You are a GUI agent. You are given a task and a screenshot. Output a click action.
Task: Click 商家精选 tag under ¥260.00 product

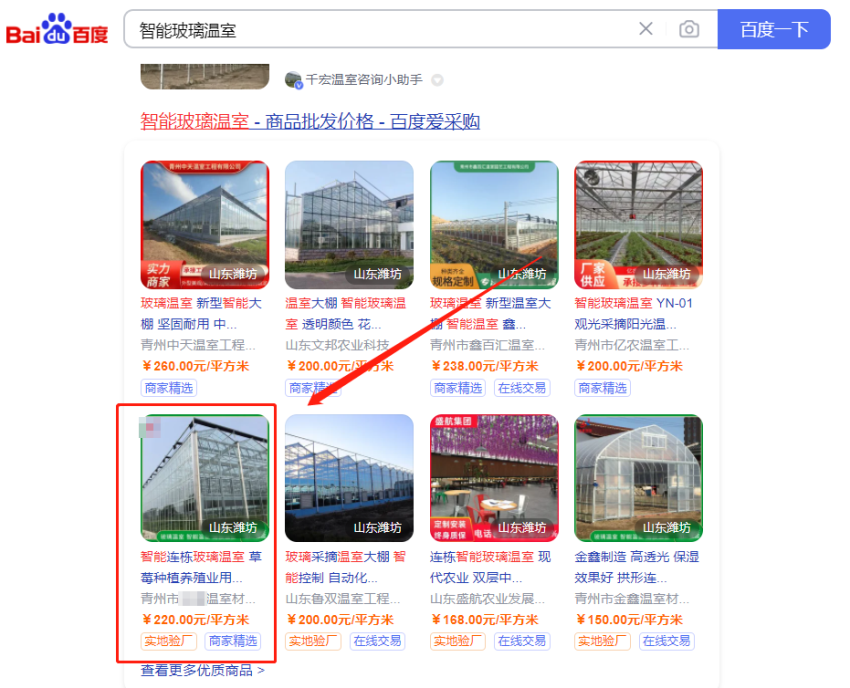point(169,388)
